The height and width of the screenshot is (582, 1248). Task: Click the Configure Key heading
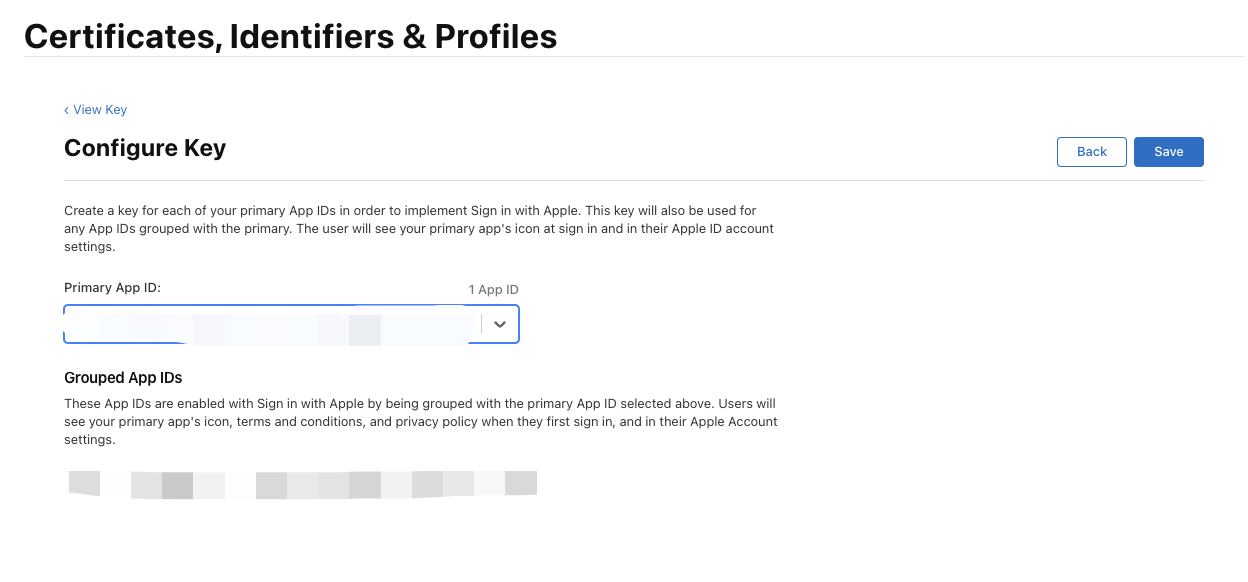145,148
